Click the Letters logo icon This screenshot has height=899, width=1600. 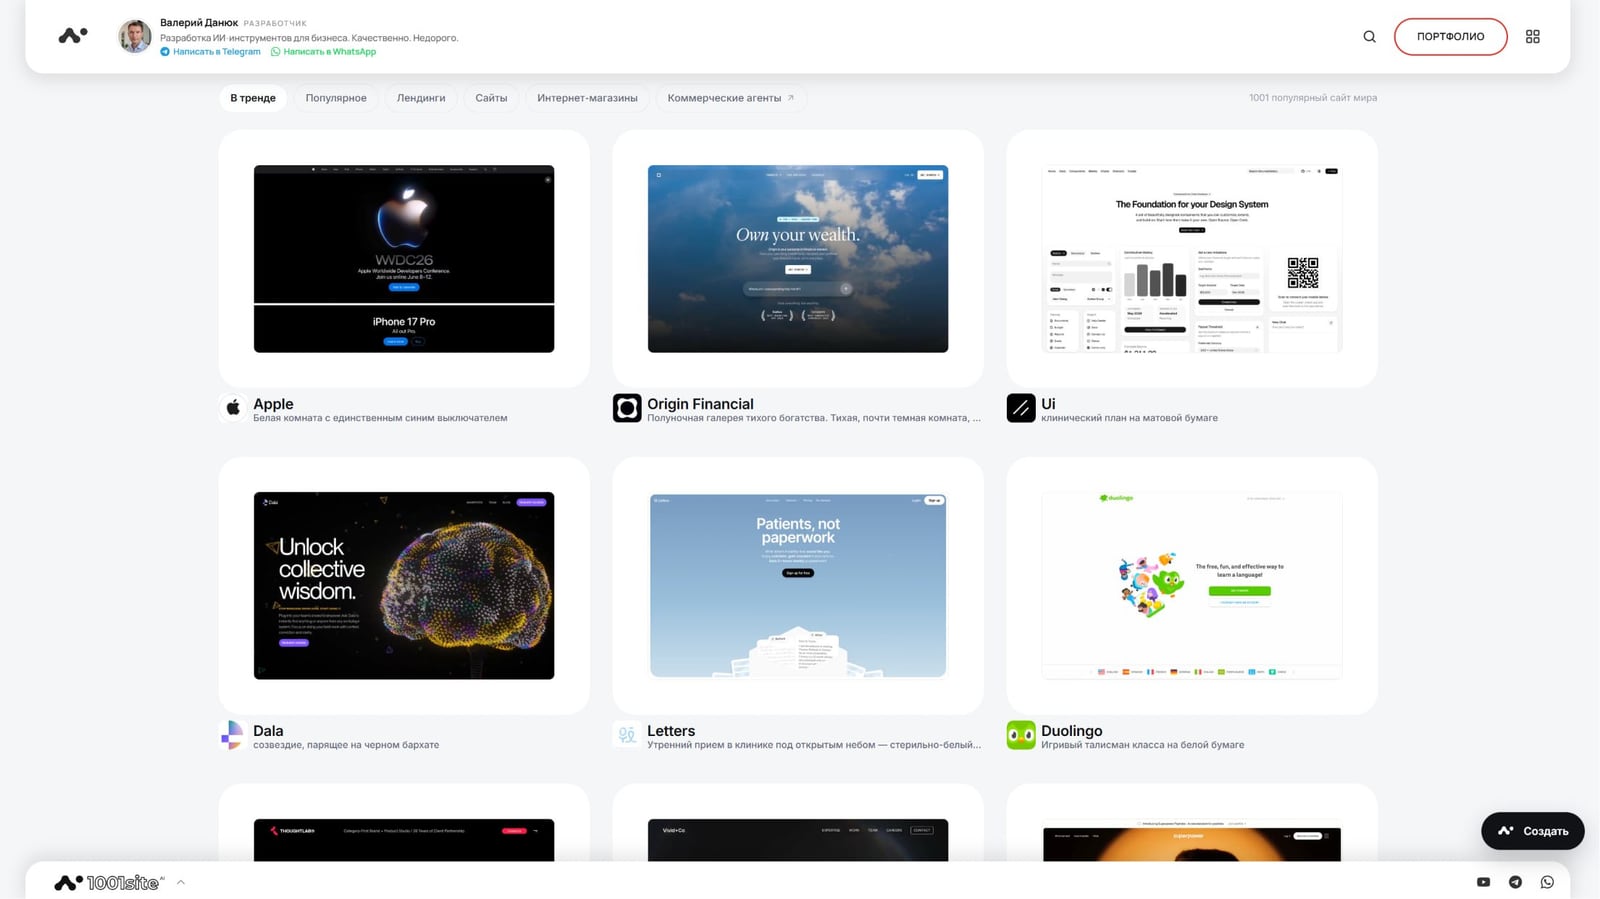(627, 735)
